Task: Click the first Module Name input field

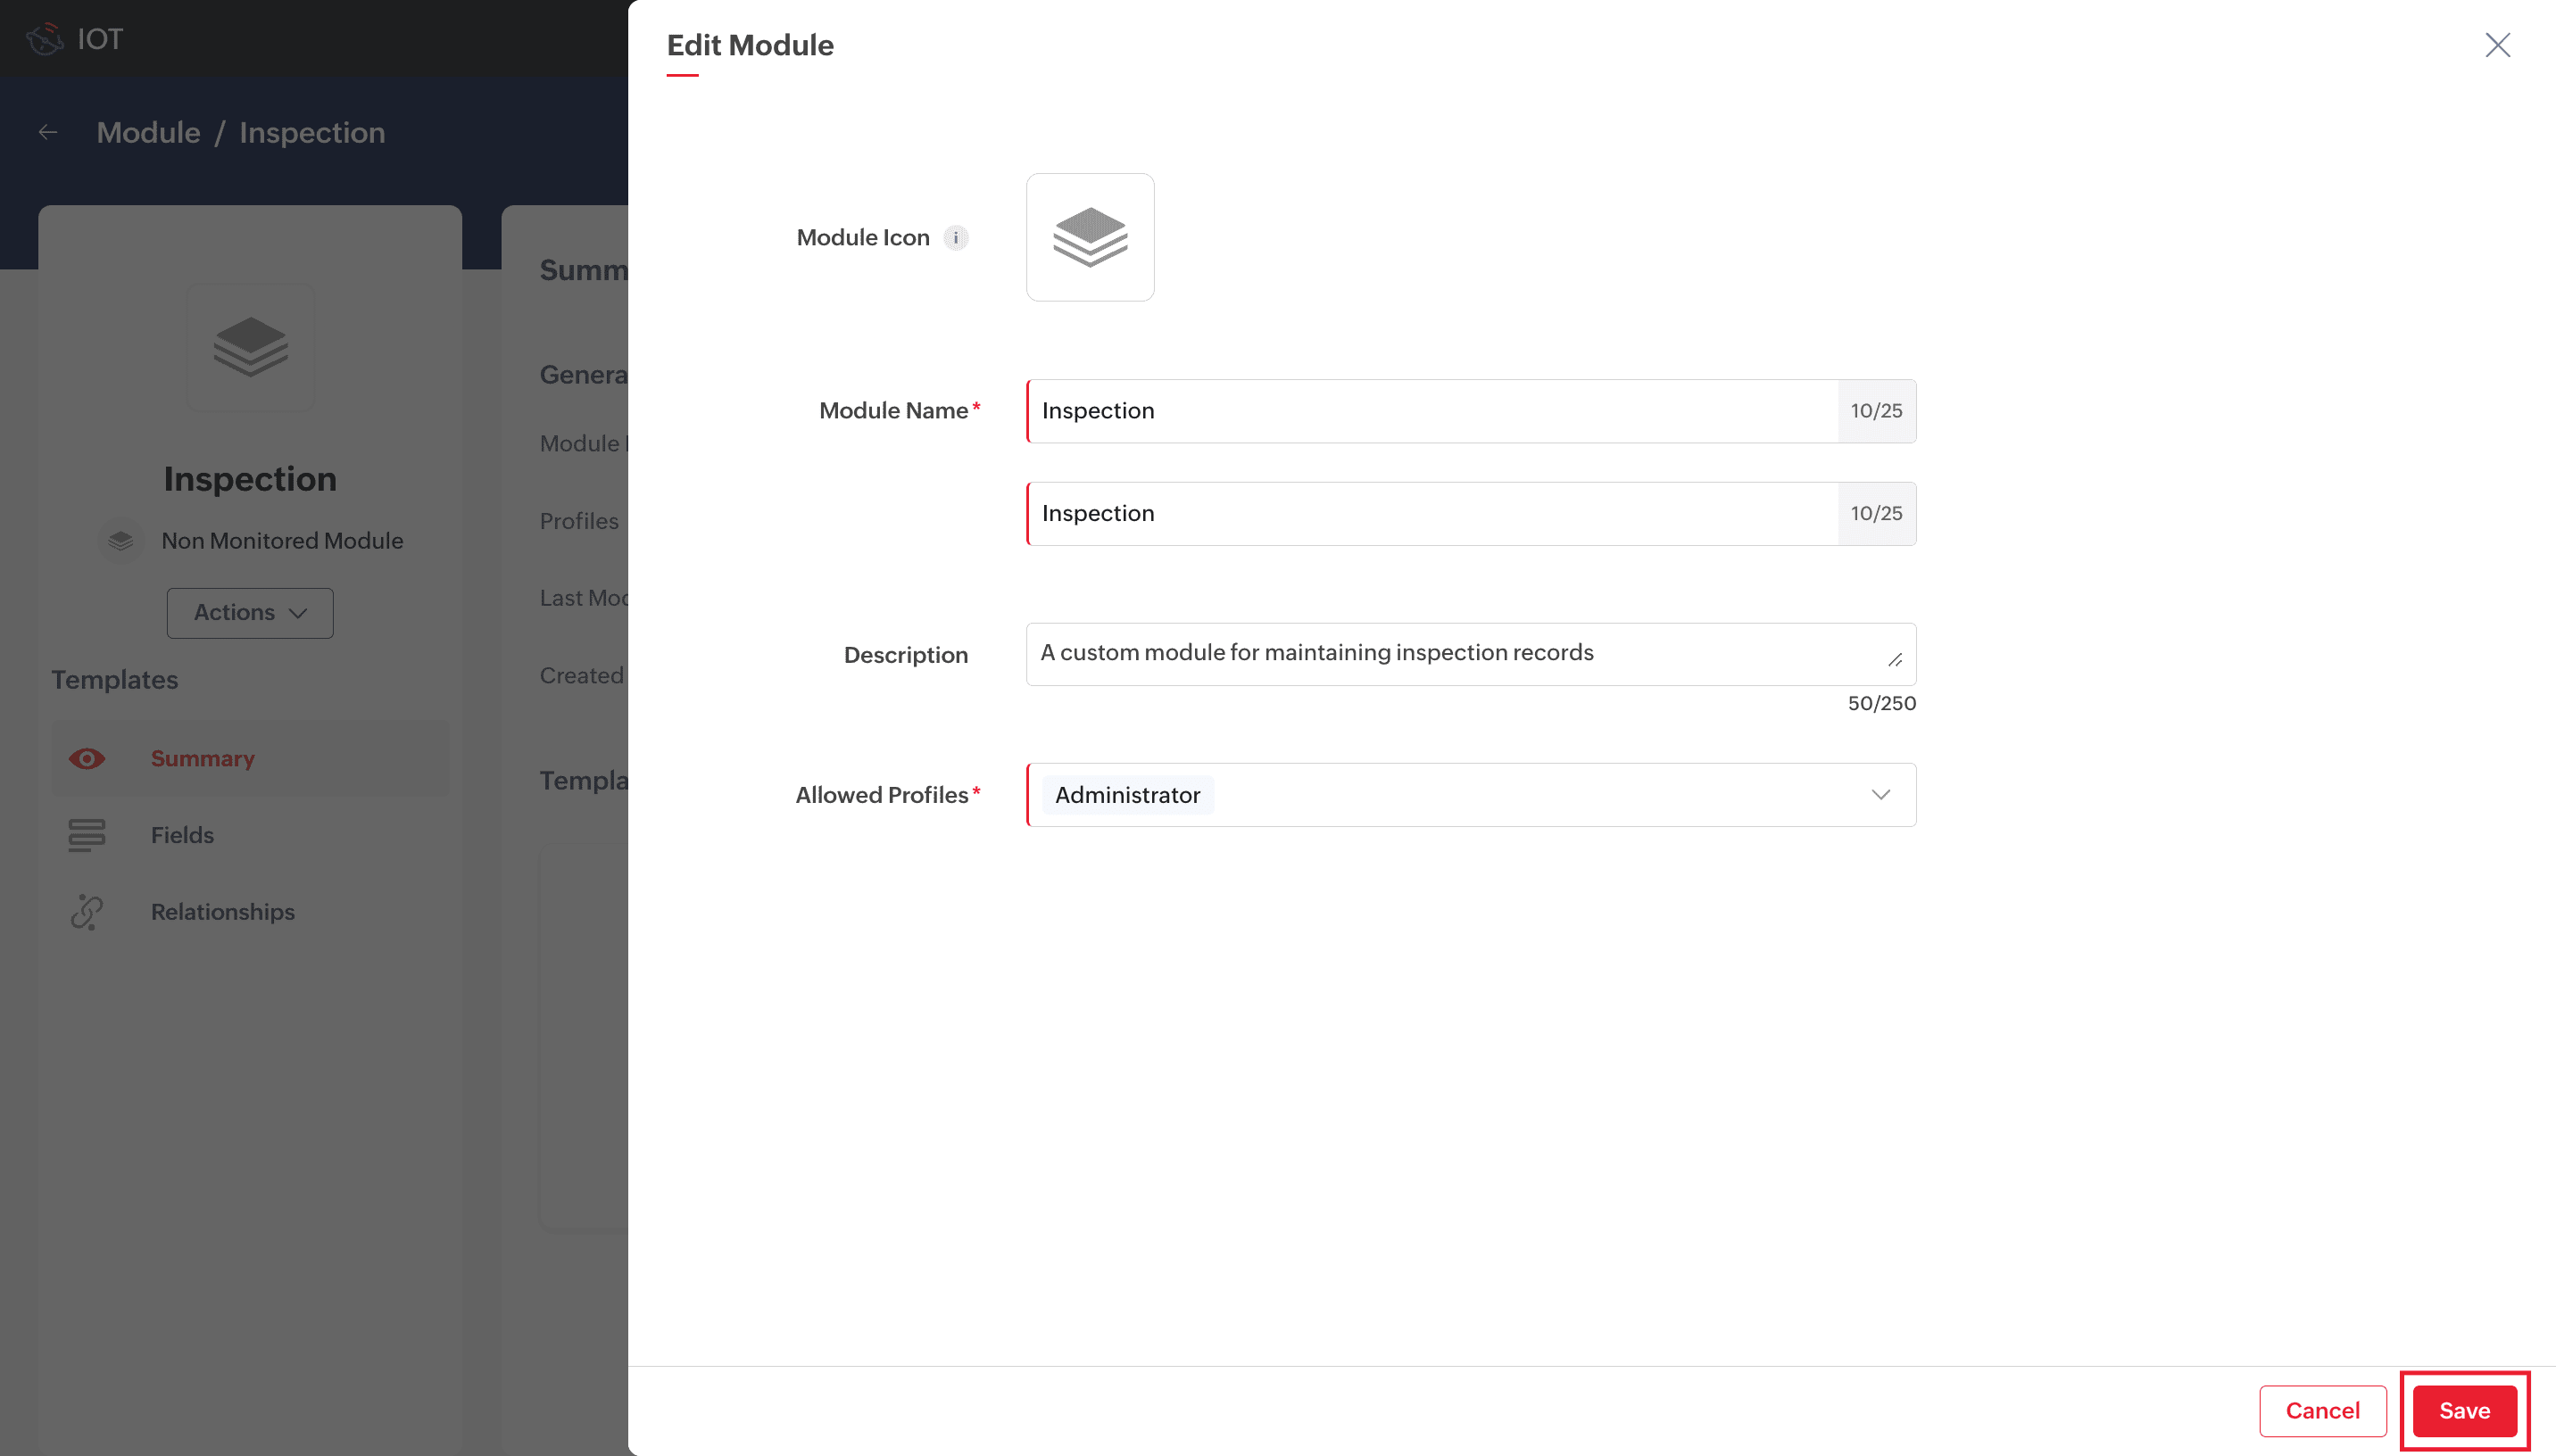Action: (1430, 411)
